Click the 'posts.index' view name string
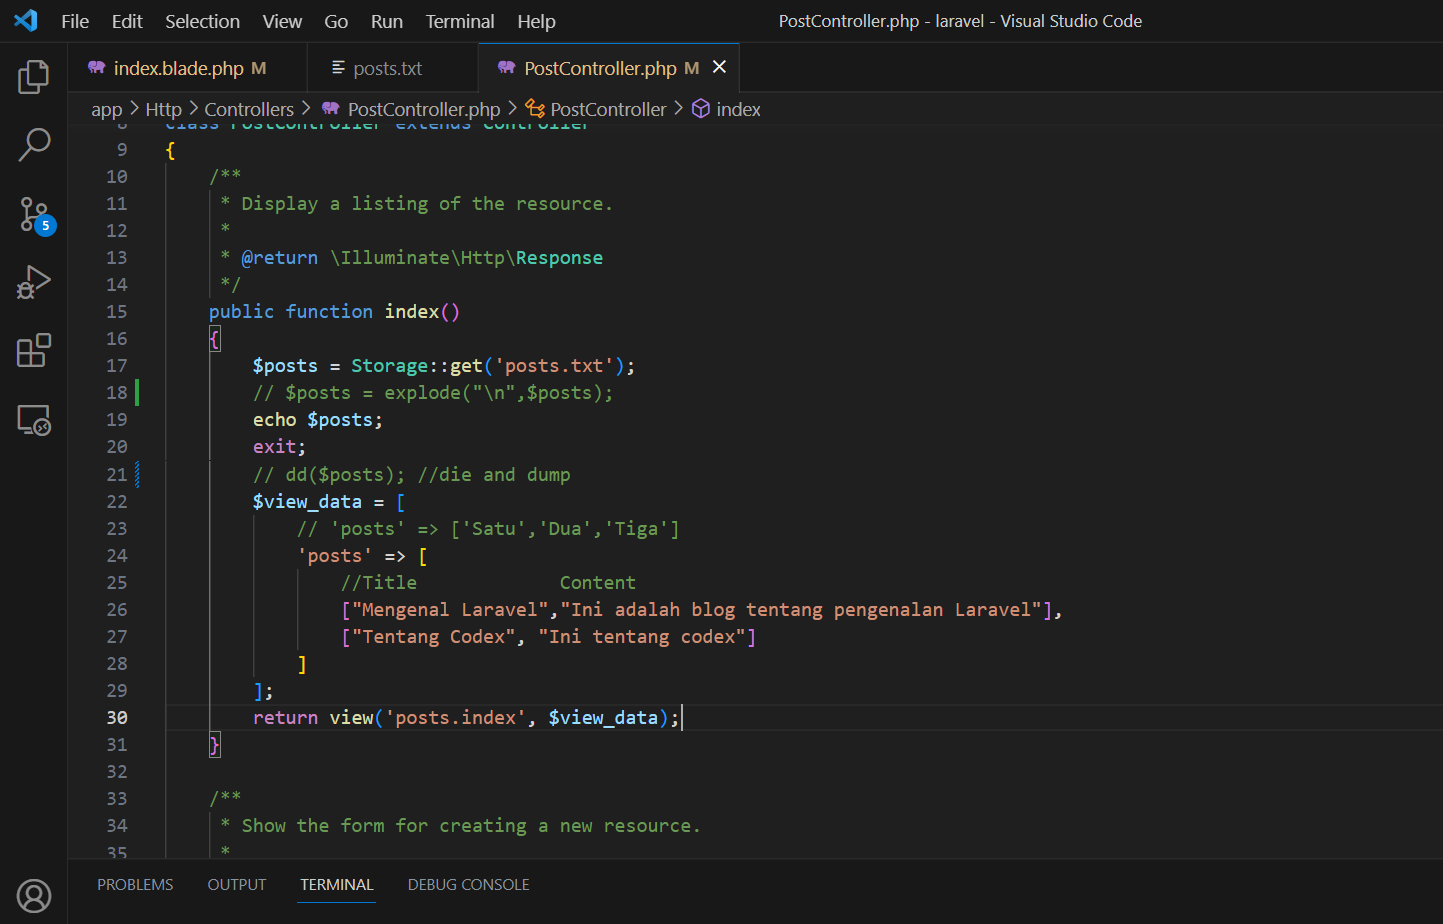The height and width of the screenshot is (924, 1443). tap(455, 718)
